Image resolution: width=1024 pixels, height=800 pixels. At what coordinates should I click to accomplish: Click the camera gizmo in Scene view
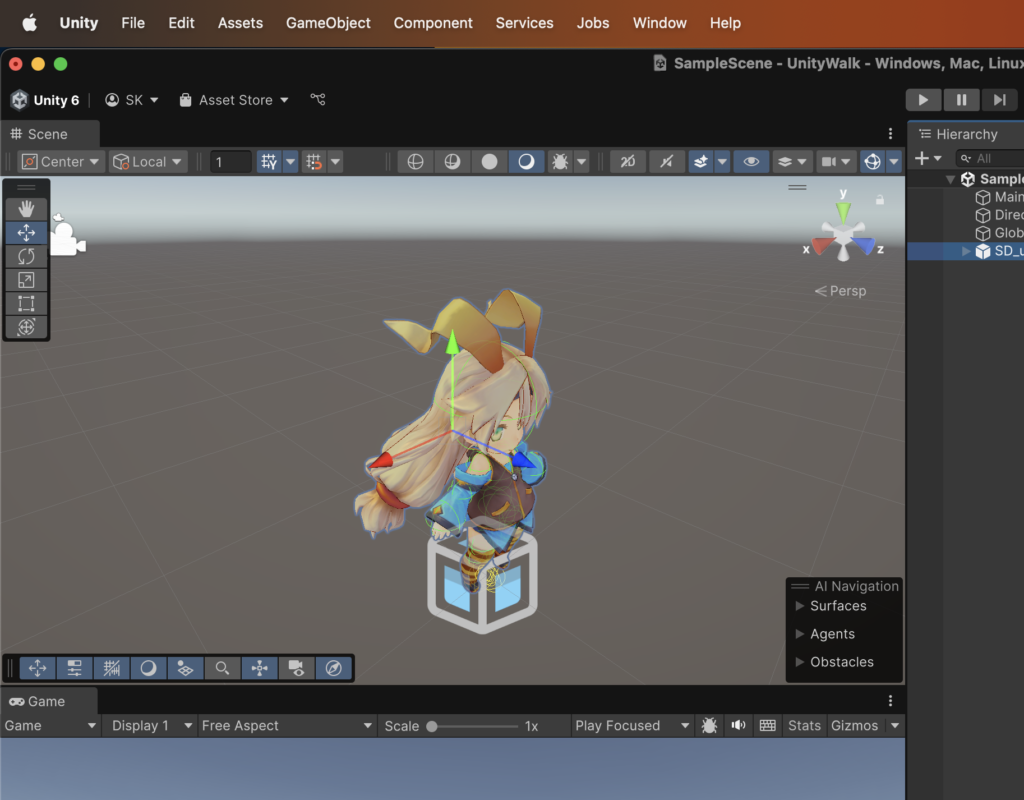[67, 238]
